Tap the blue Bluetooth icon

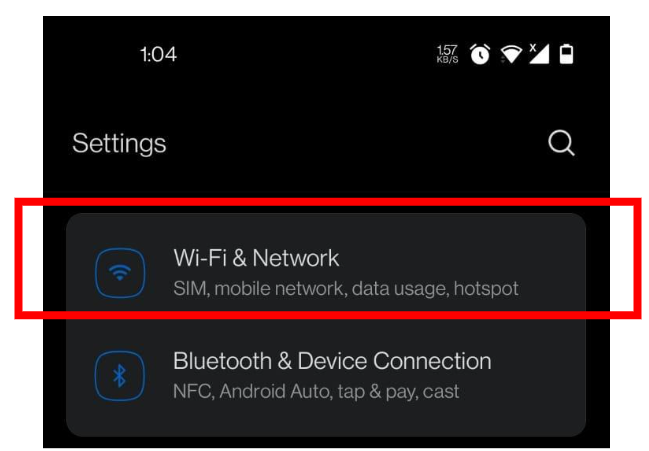point(120,376)
